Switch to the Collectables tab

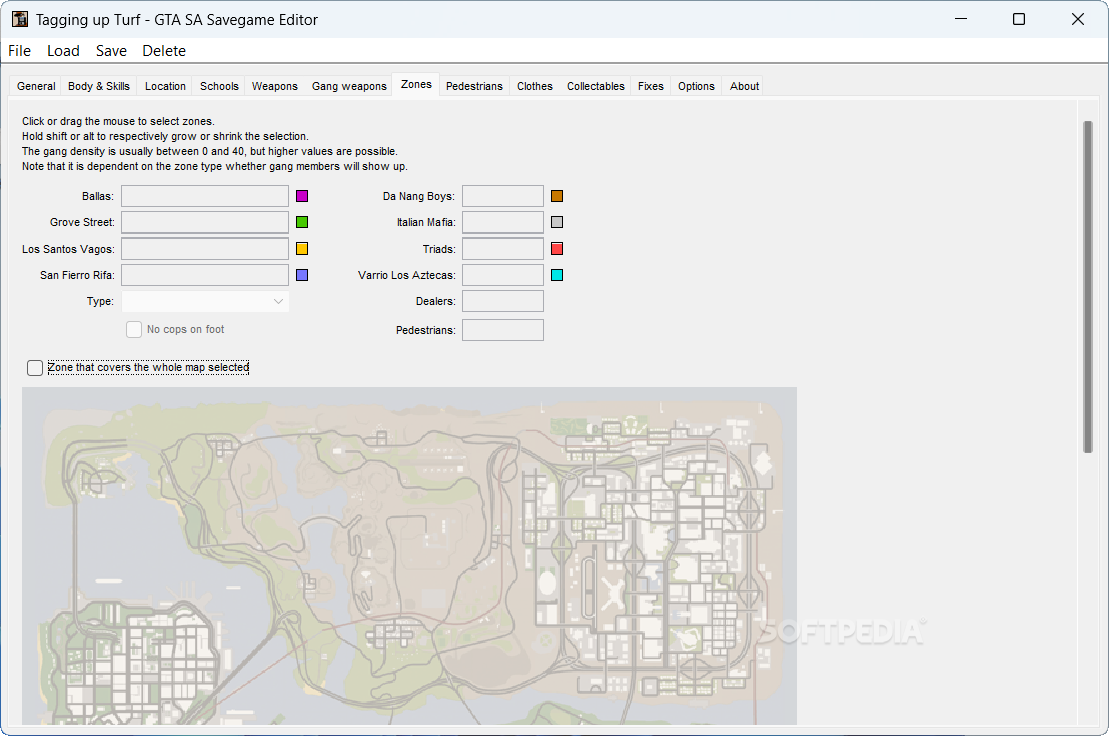596,86
